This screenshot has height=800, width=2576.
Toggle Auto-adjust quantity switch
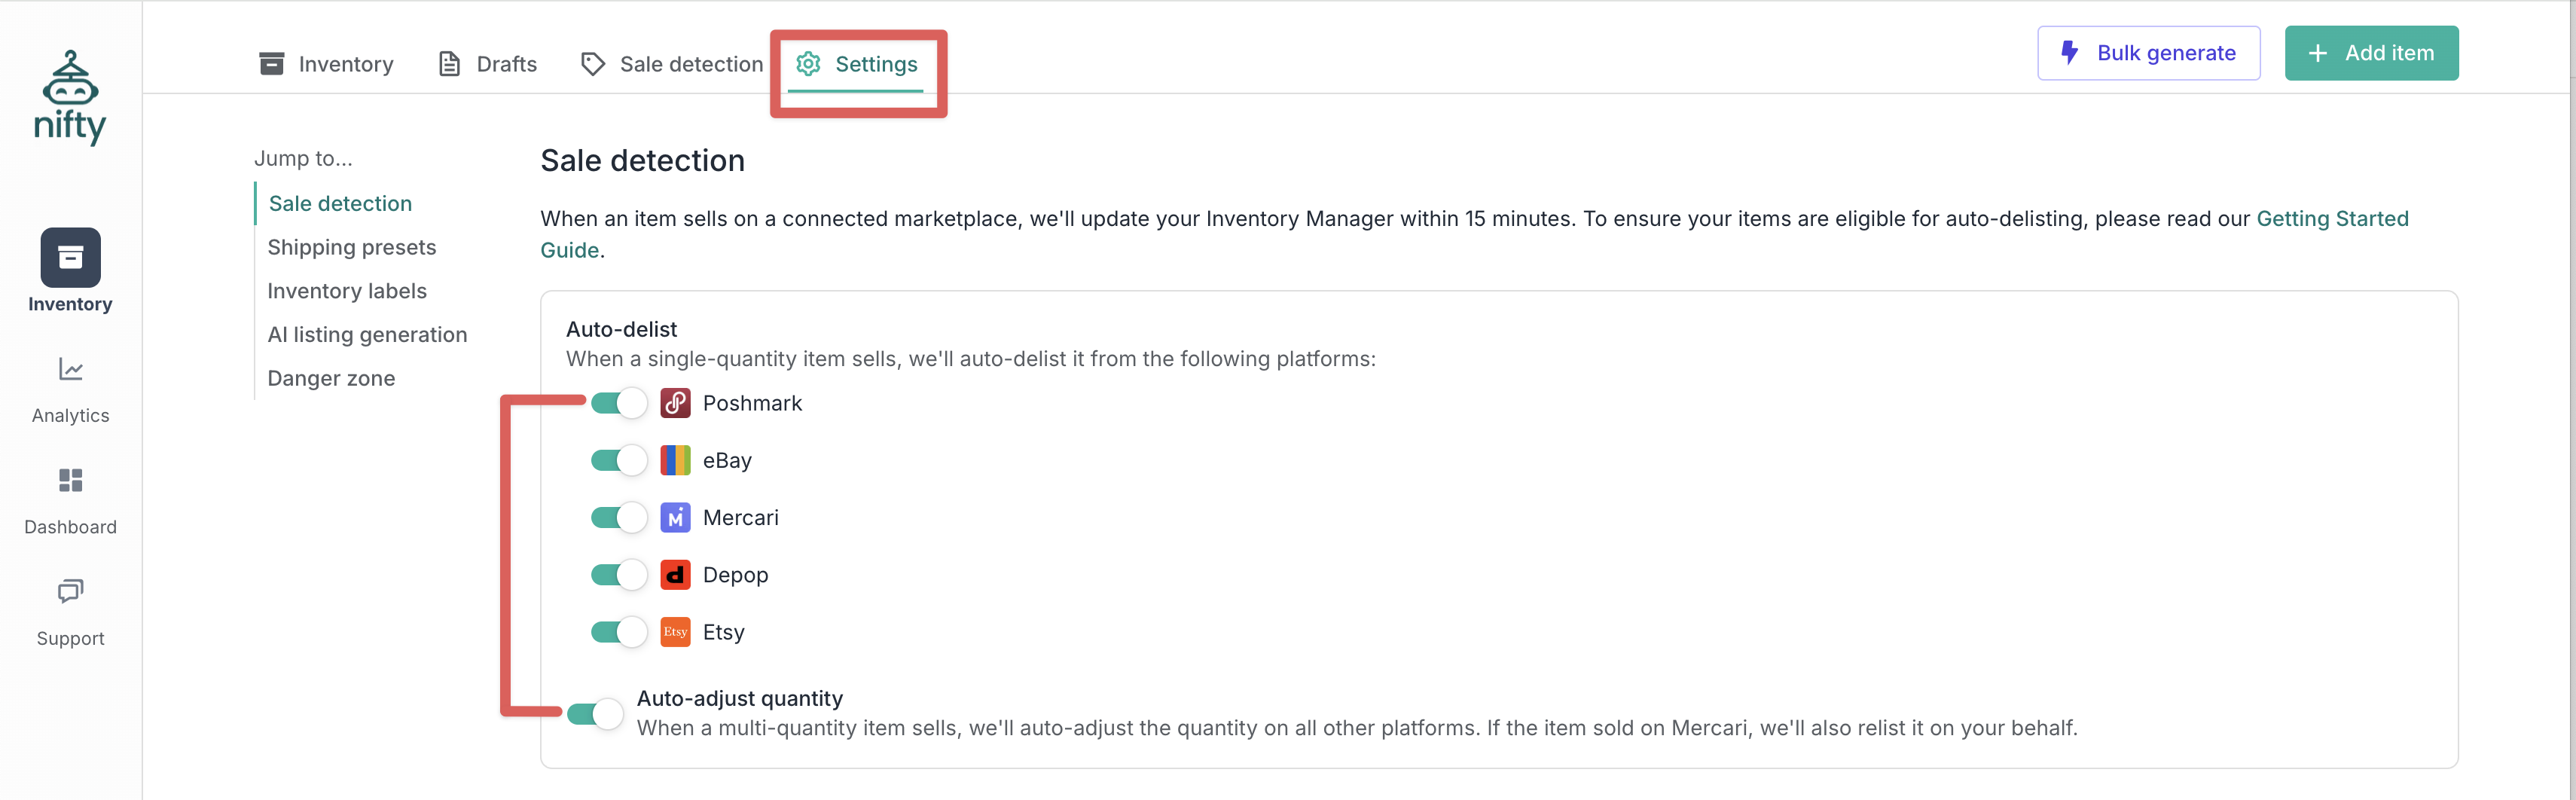click(594, 714)
